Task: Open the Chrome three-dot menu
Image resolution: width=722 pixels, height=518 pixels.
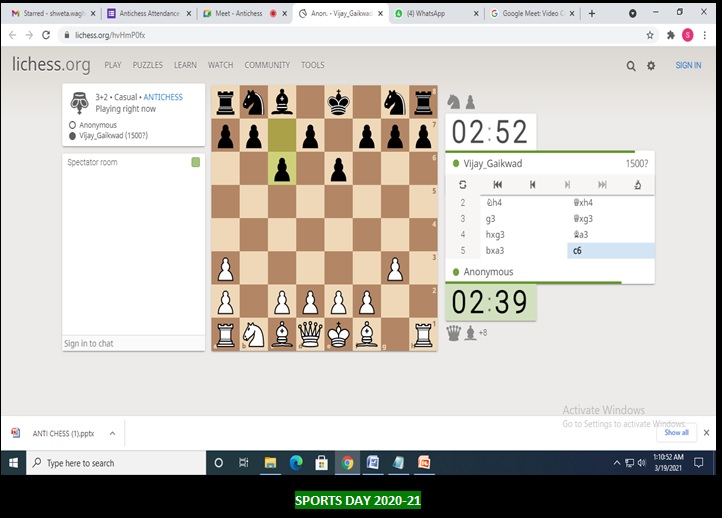Action: 705,35
